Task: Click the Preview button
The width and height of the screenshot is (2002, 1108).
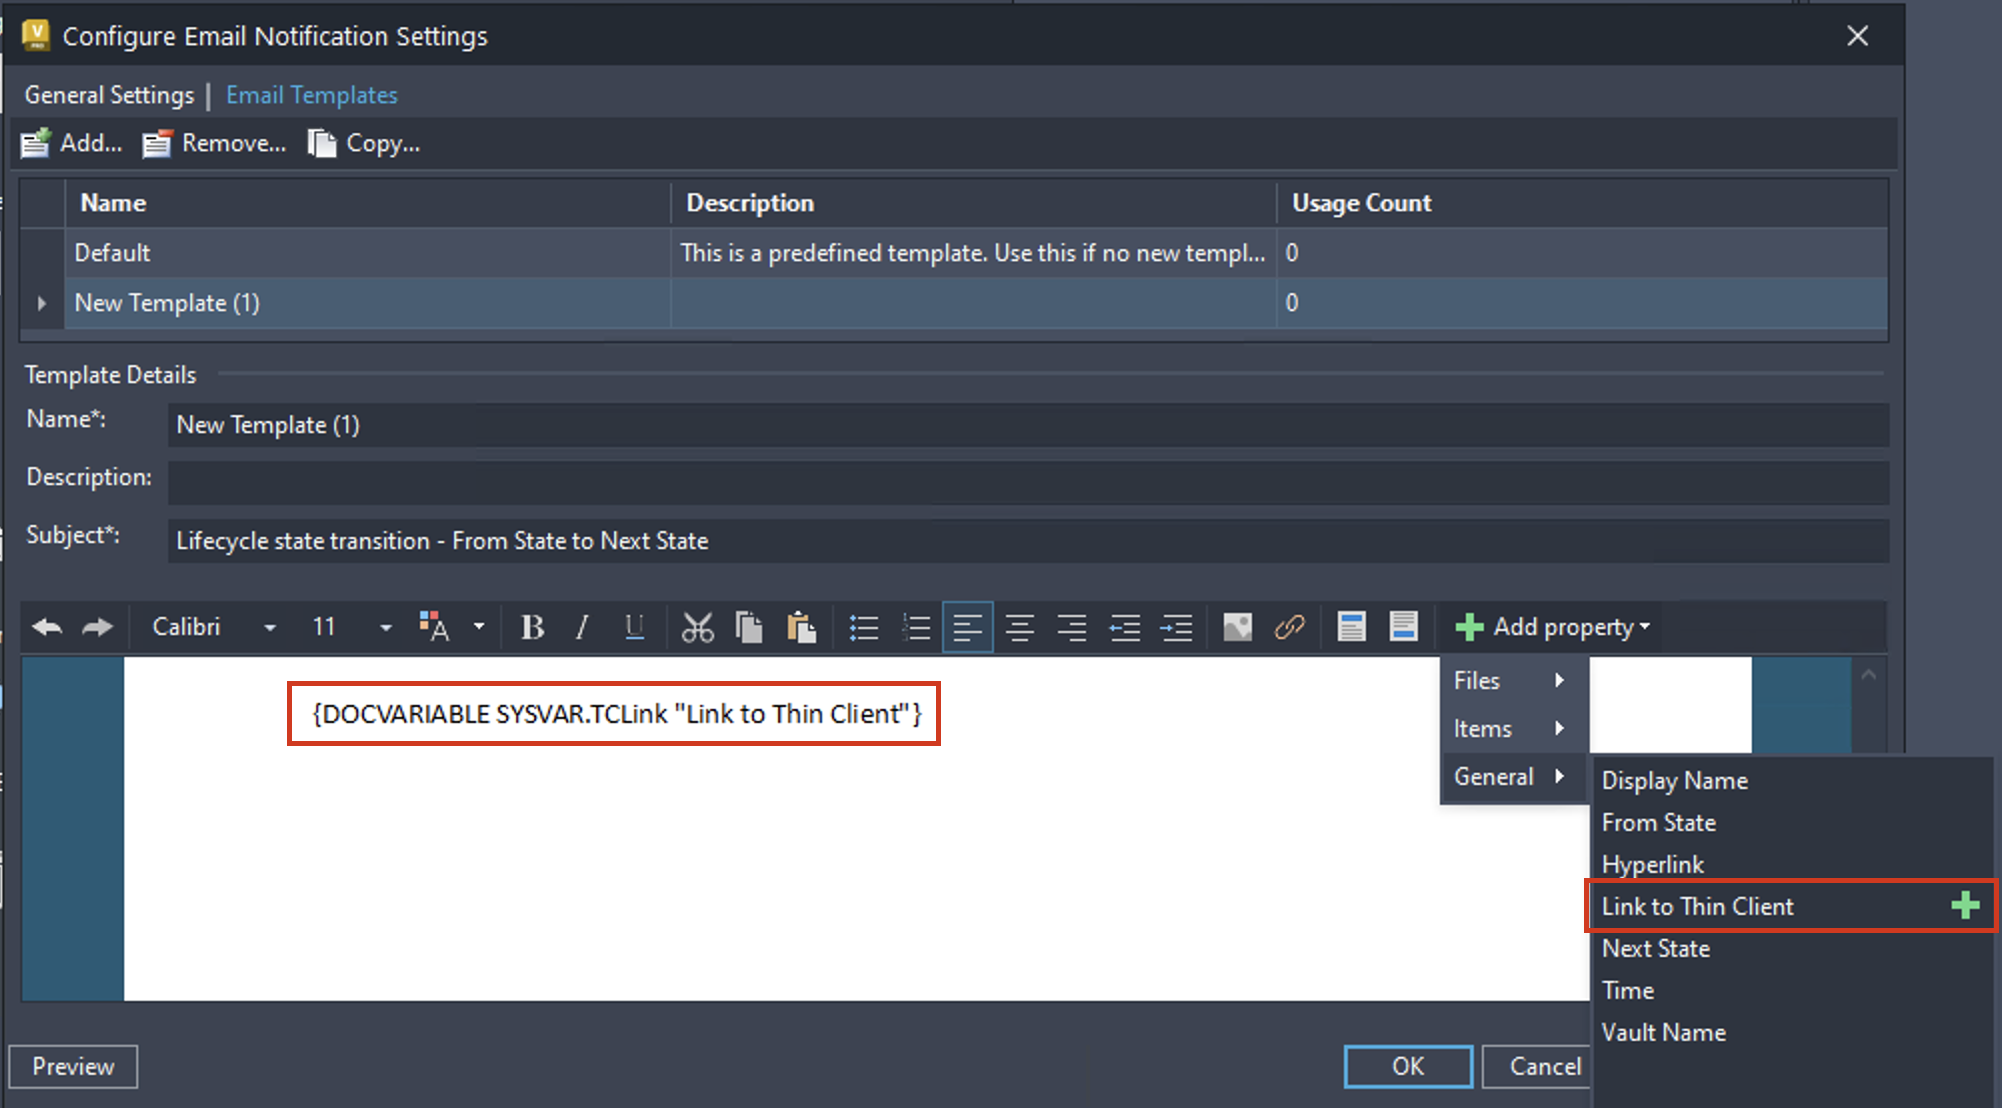Action: (73, 1066)
